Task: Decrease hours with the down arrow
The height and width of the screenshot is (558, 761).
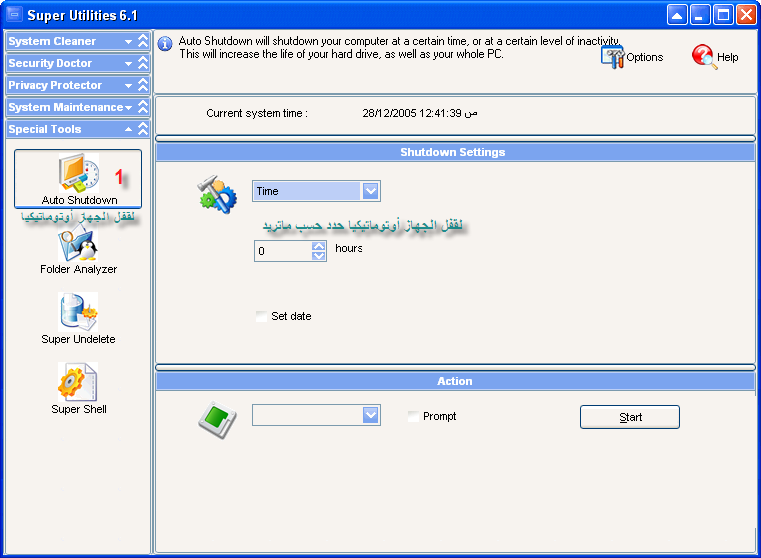Action: pos(318,256)
